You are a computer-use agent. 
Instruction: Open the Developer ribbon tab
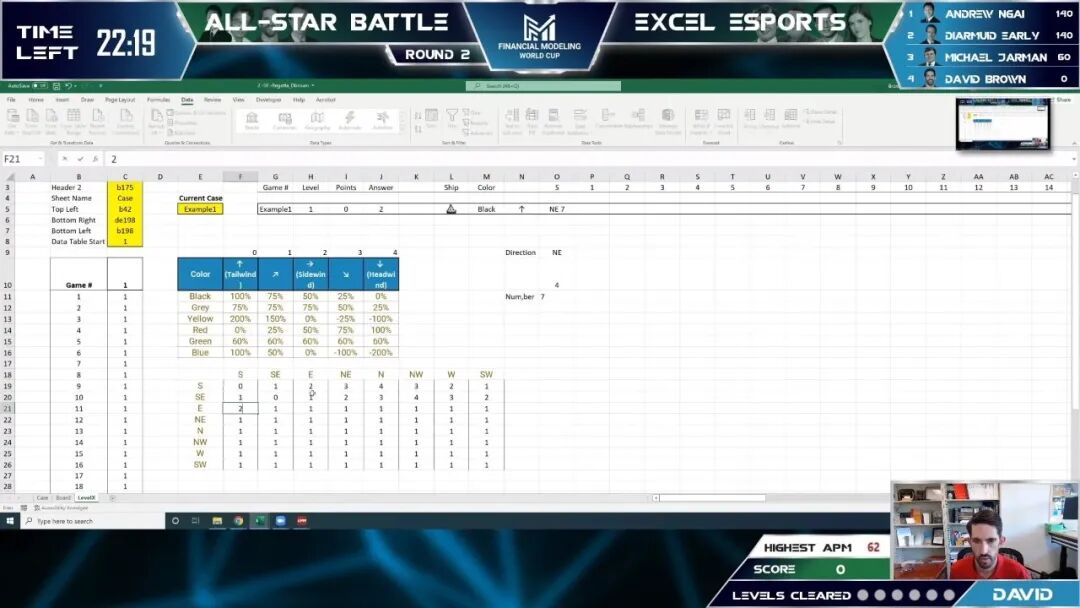coord(269,100)
